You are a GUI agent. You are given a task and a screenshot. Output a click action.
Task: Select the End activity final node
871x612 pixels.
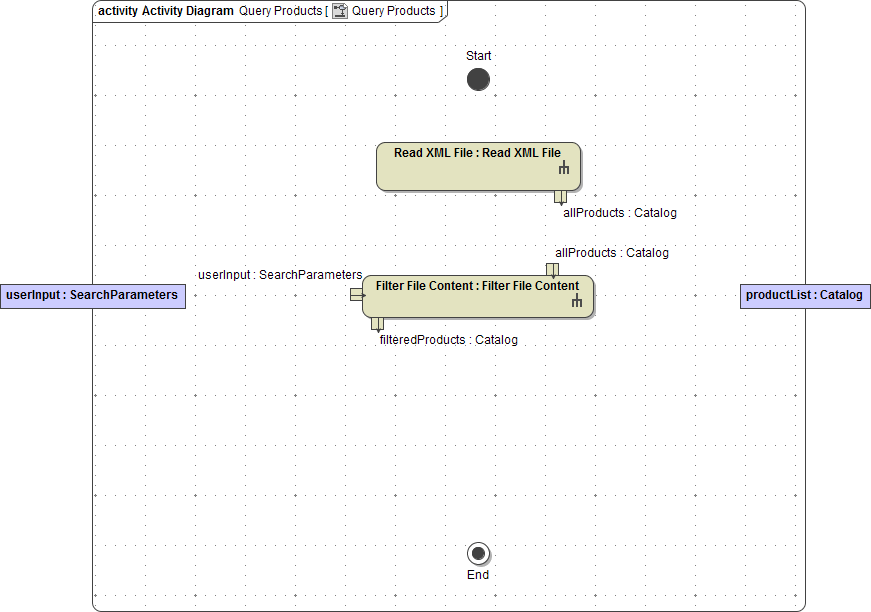[x=478, y=553]
